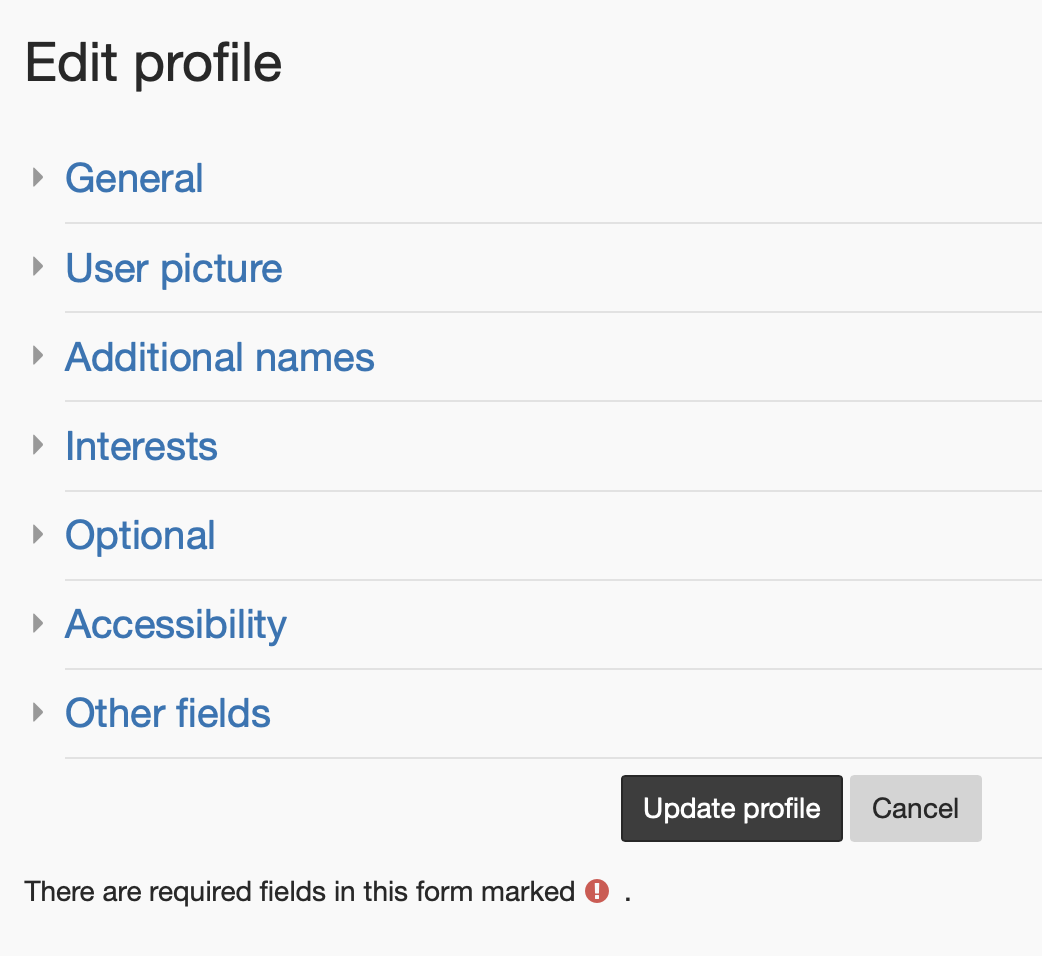Open the Optional section heading
The image size is (1042, 956).
(x=140, y=535)
